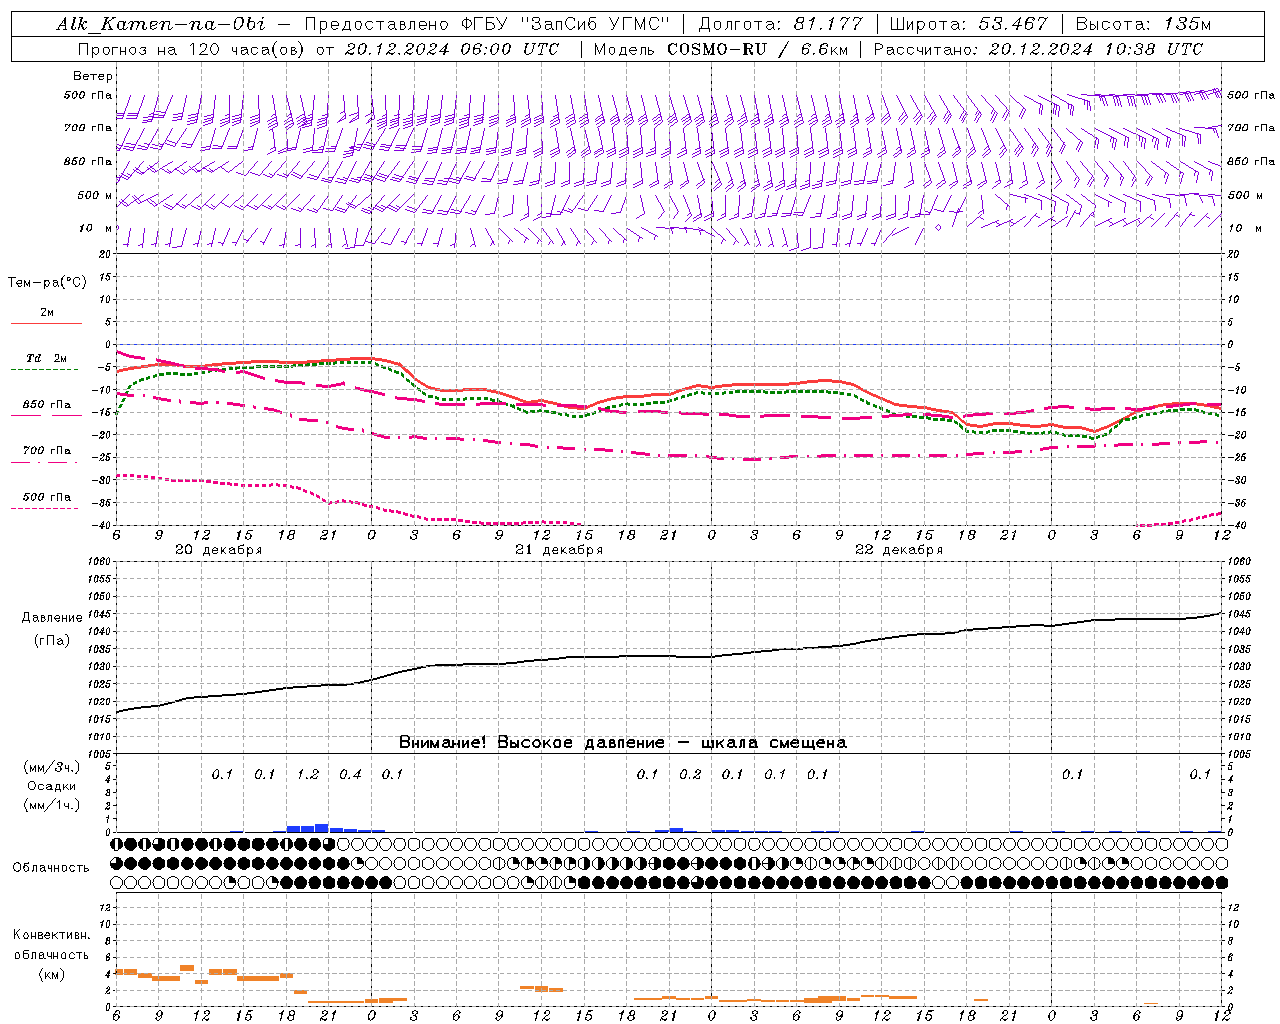Viewport: 1280px width, 1024px height.
Task: Click the model name COSMO-RU / 6.6км
Action: (758, 49)
